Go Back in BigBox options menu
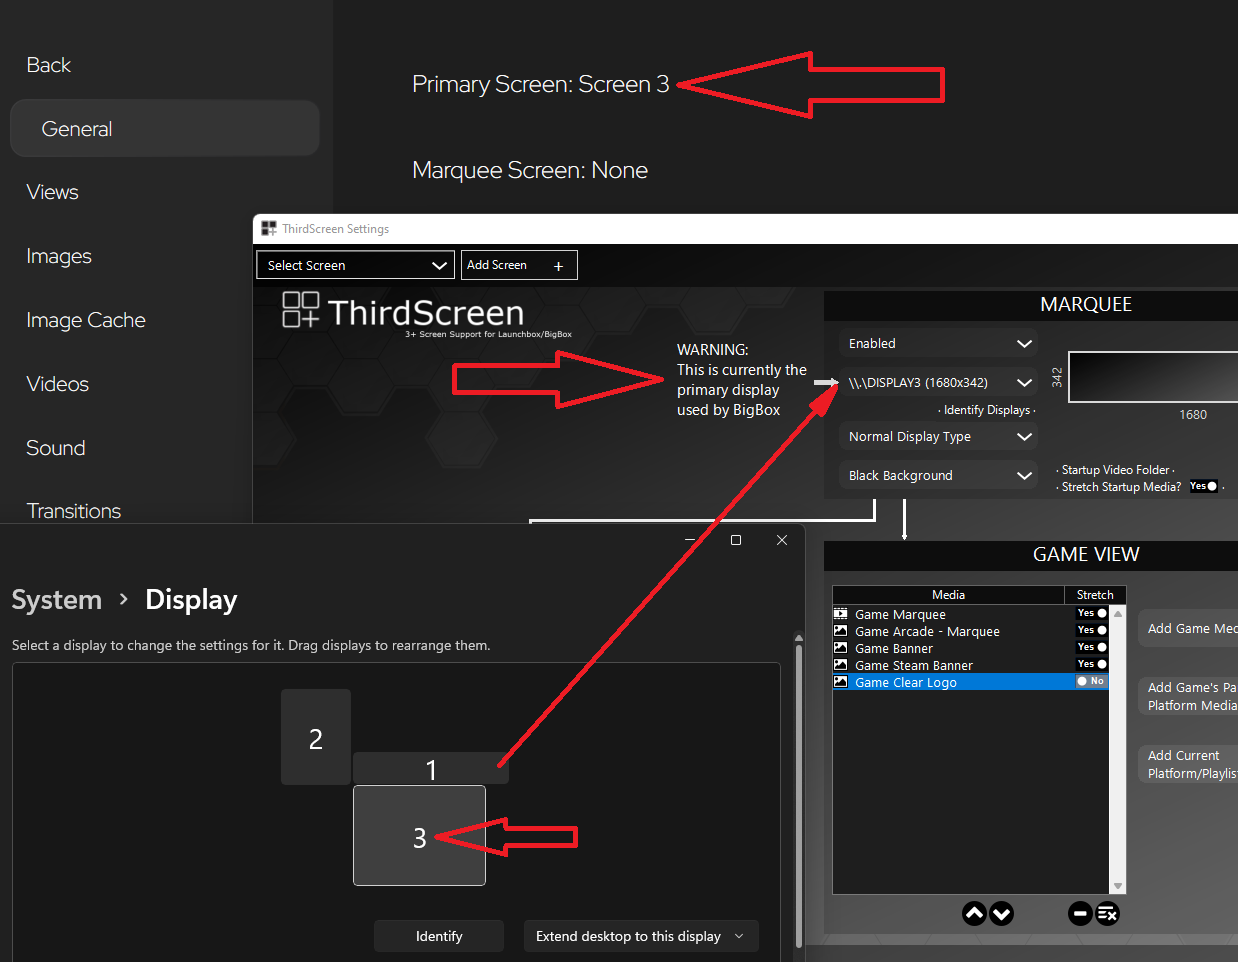 point(48,65)
